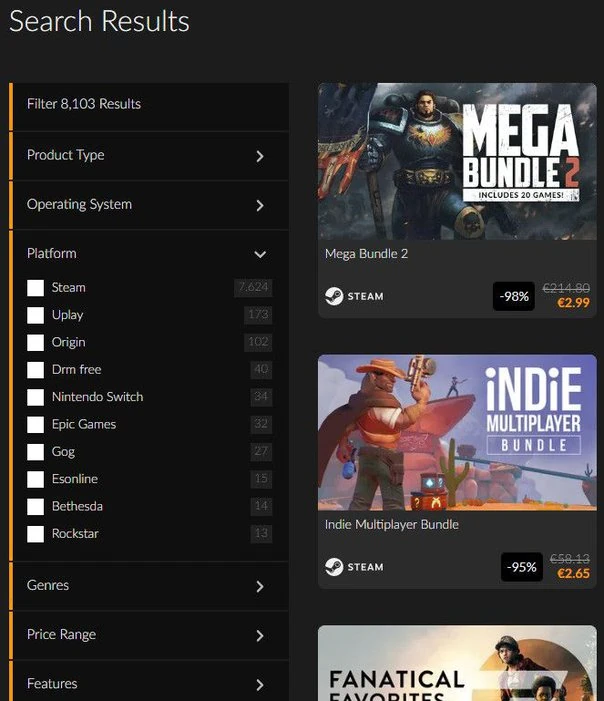Click the Mega Bundle 2 cover image
Viewport: 604px width, 701px height.
point(457,161)
